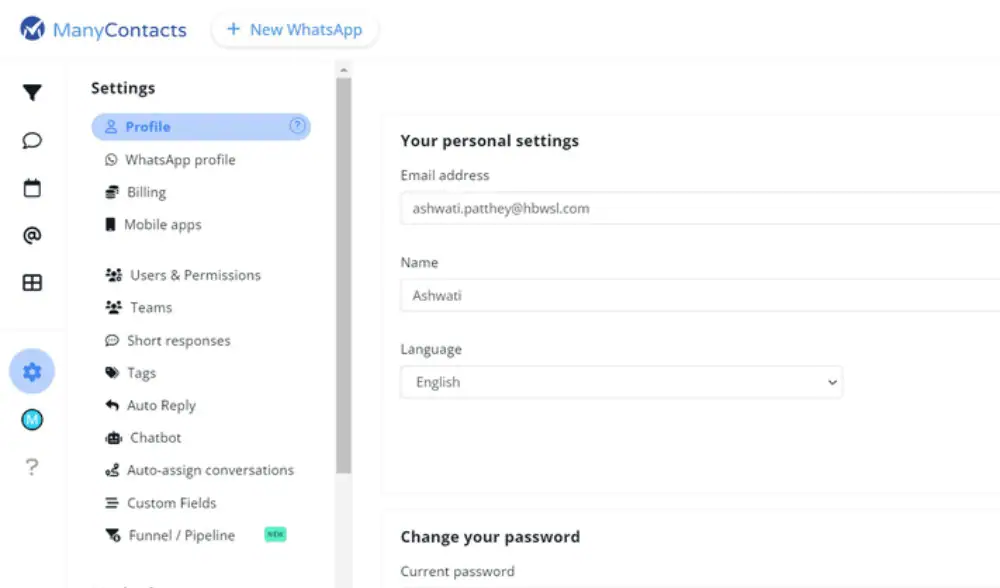Open Funnel / Pipeline settings
This screenshot has width=1000, height=588.
coord(181,536)
